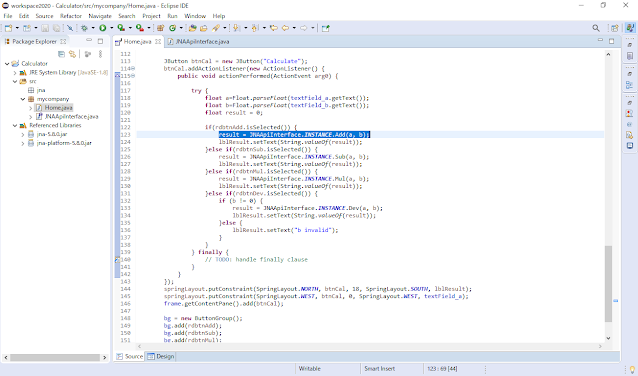Click the Smart Insert status entry
The height and width of the screenshot is (376, 638).
(x=380, y=369)
